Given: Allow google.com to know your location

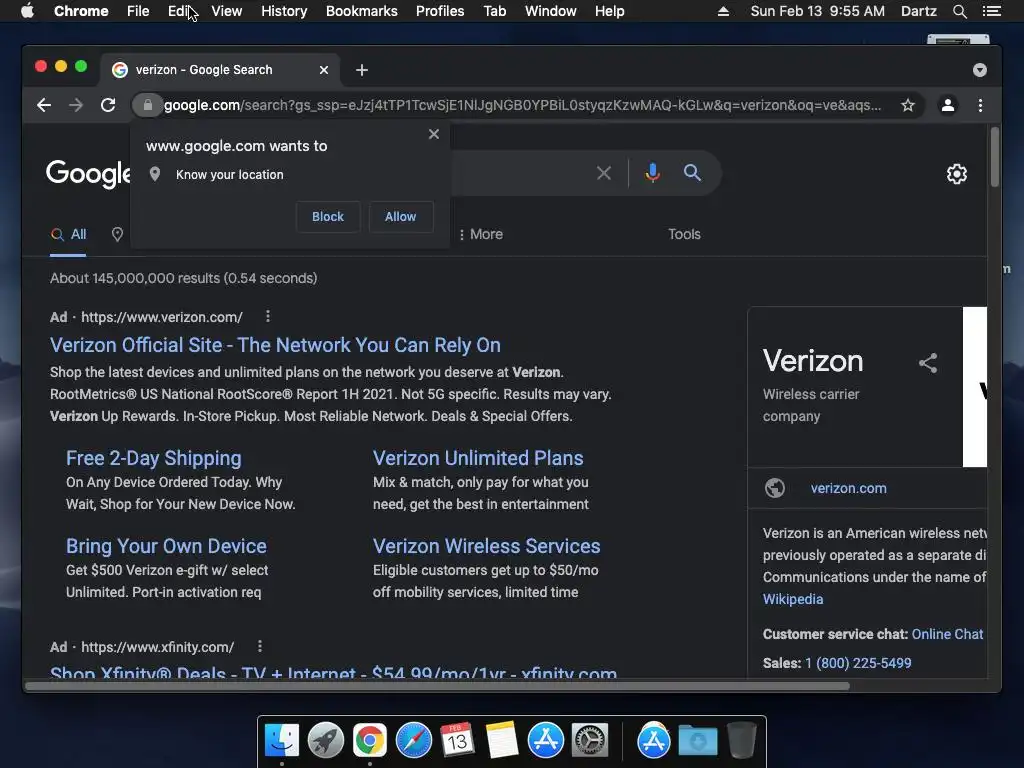Looking at the screenshot, I should pos(400,217).
